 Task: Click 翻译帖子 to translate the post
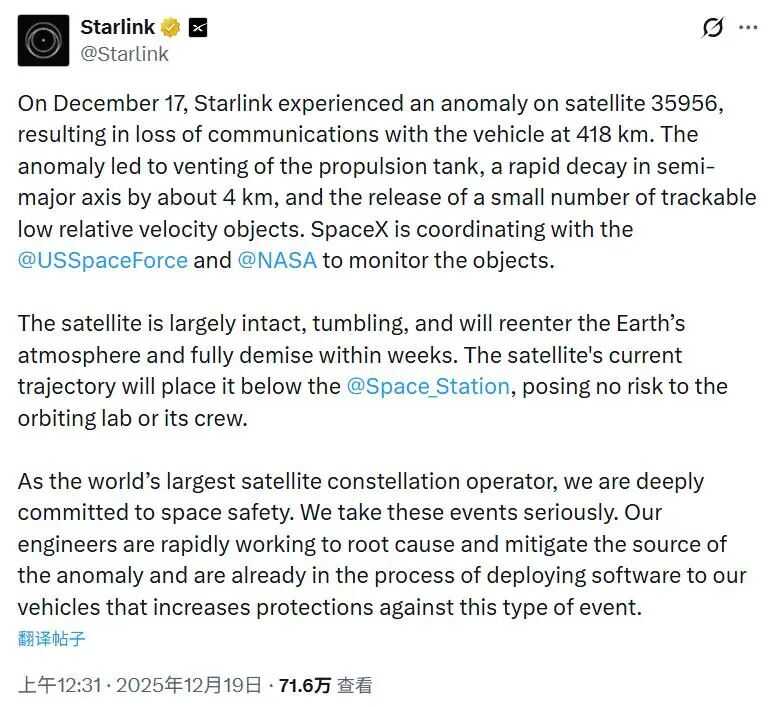click(50, 637)
